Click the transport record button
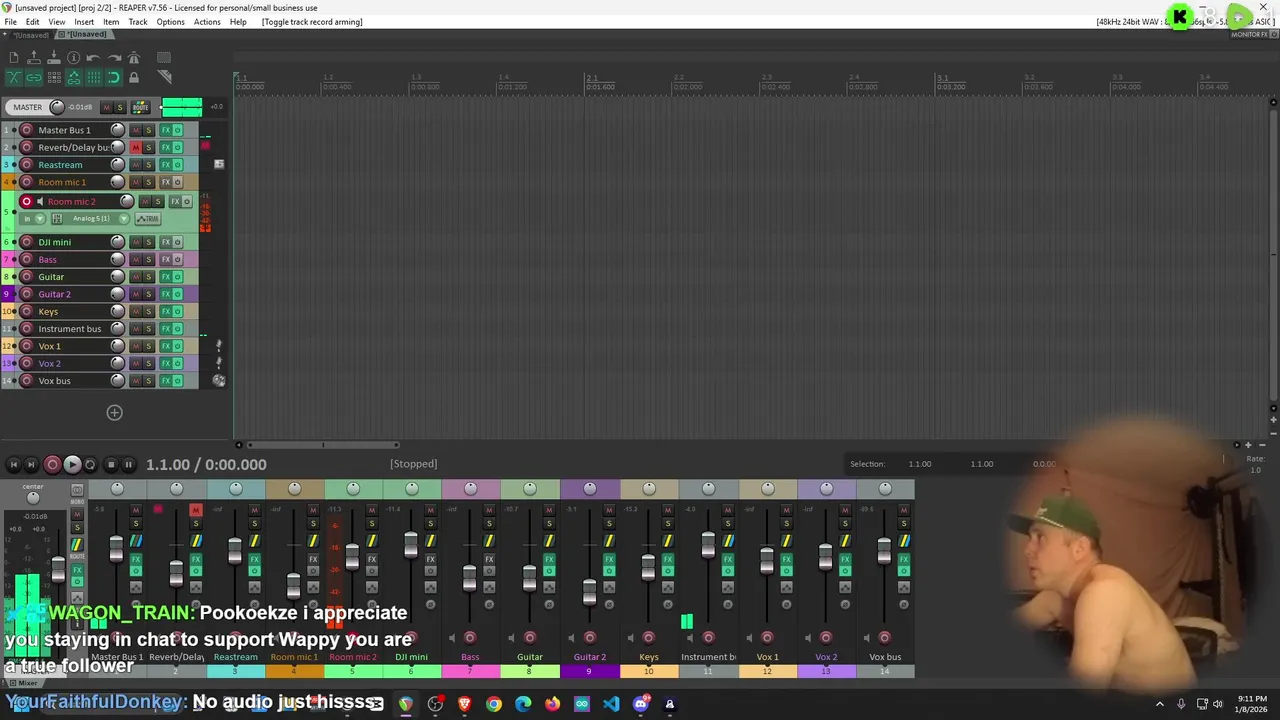 [x=52, y=464]
